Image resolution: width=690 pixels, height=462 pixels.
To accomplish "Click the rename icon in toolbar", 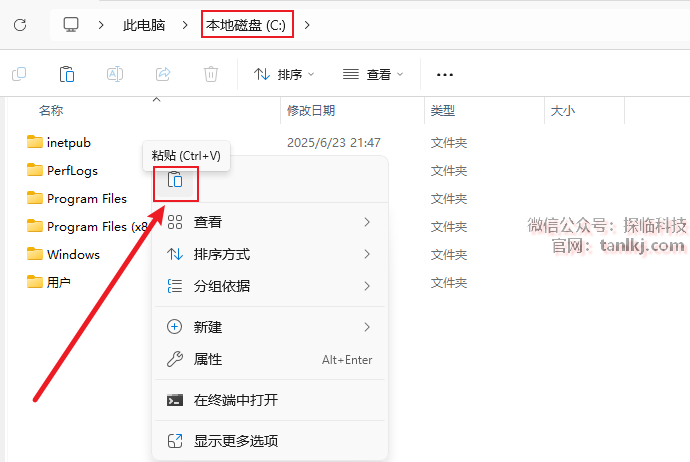I will pos(115,74).
